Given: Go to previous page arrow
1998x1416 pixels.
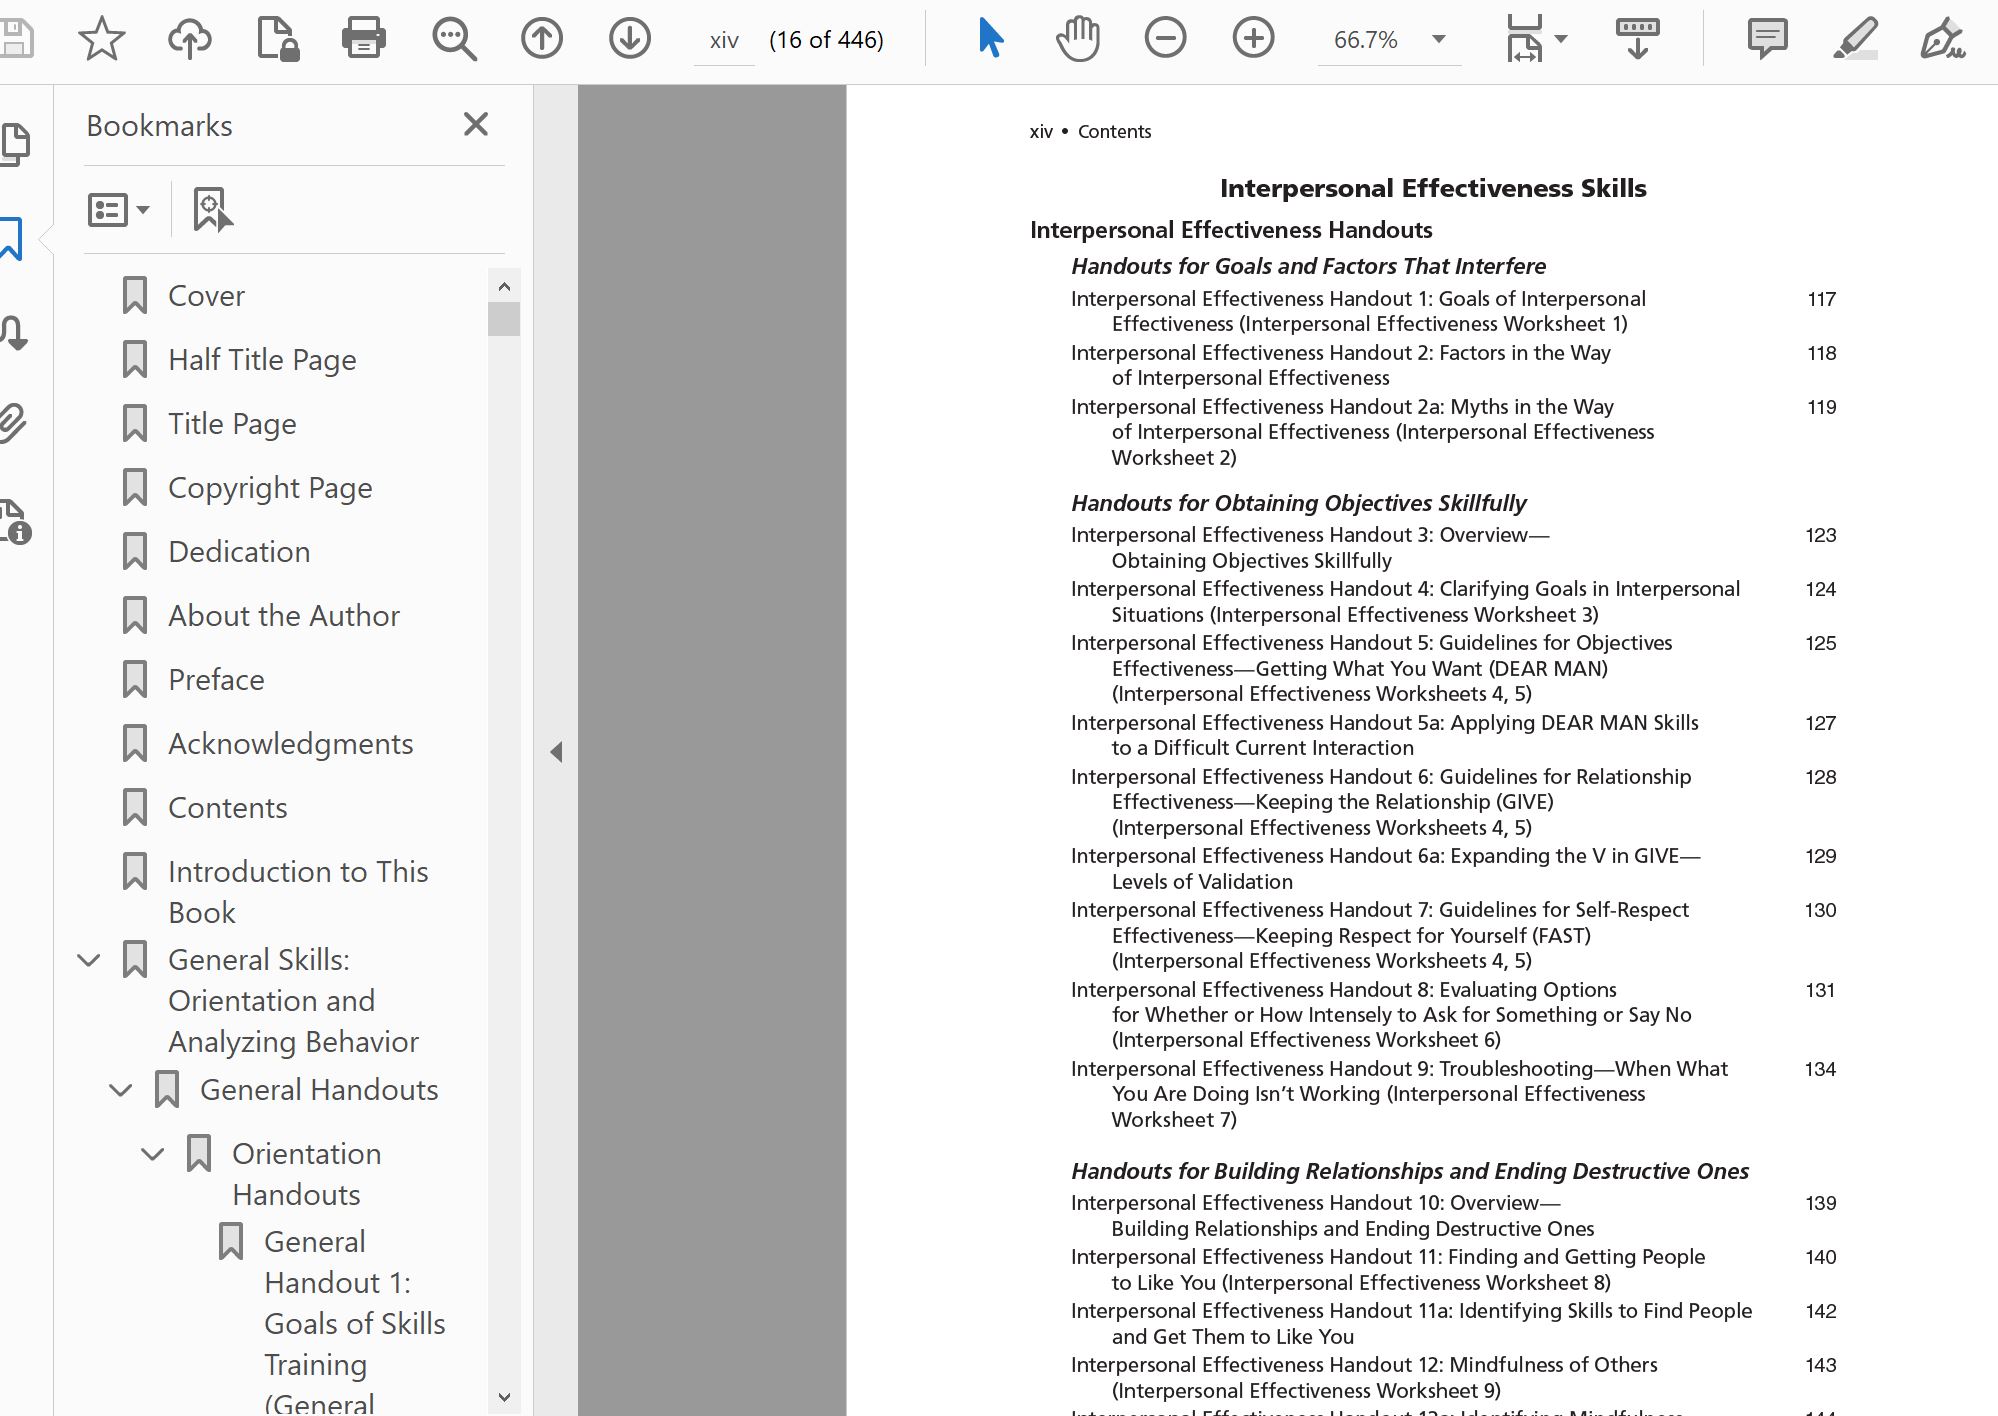Looking at the screenshot, I should (x=542, y=39).
